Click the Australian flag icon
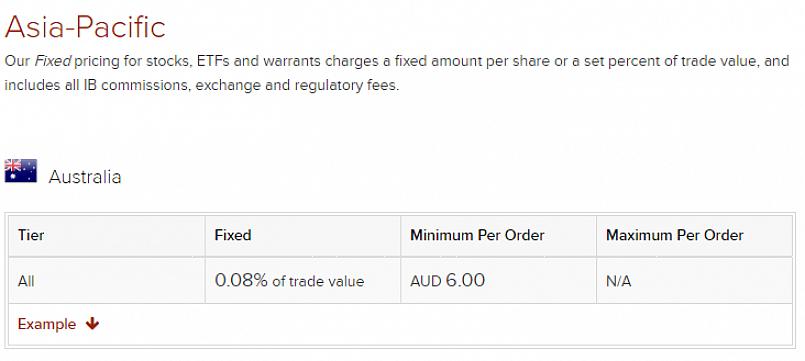The image size is (805, 361). click(x=21, y=171)
